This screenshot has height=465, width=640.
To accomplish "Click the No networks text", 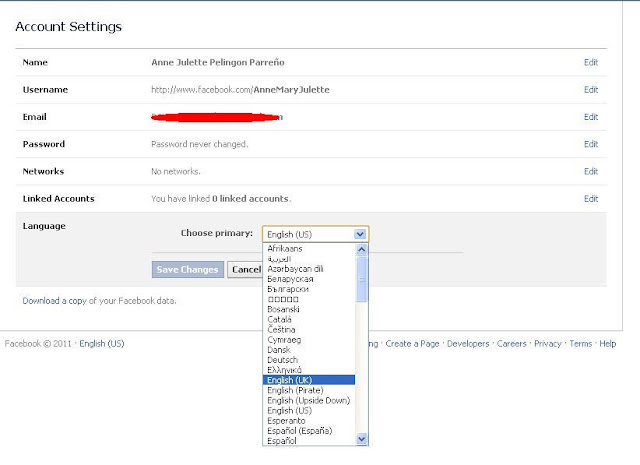I will (x=176, y=171).
